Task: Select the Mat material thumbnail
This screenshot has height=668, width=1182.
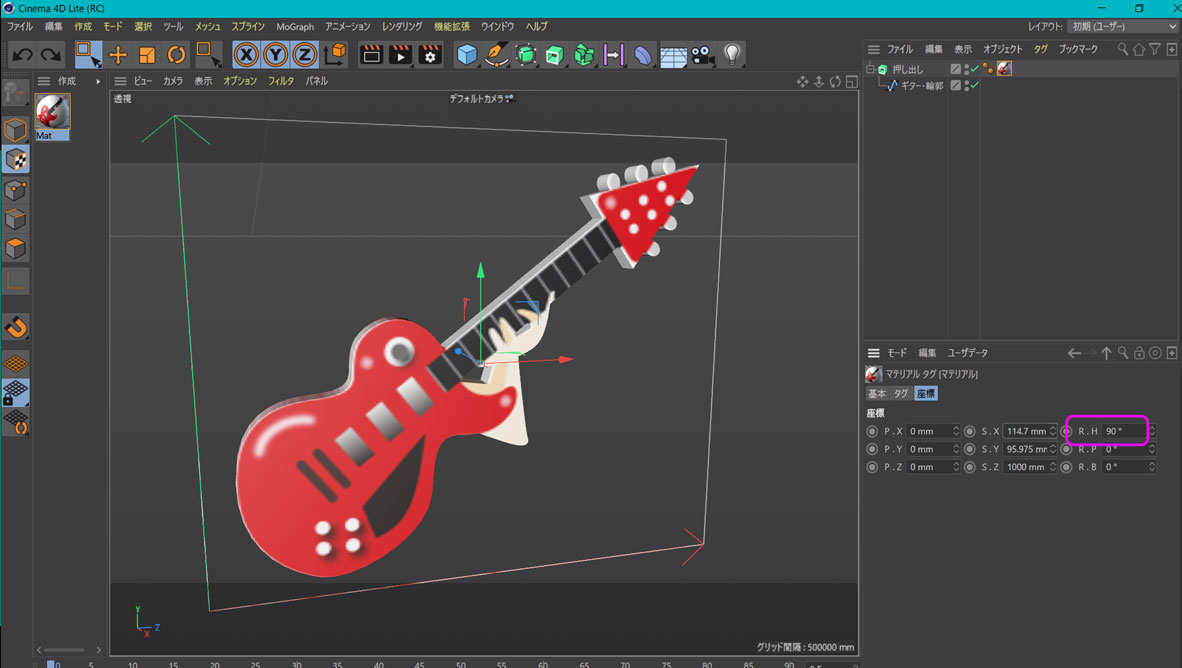Action: (x=53, y=112)
